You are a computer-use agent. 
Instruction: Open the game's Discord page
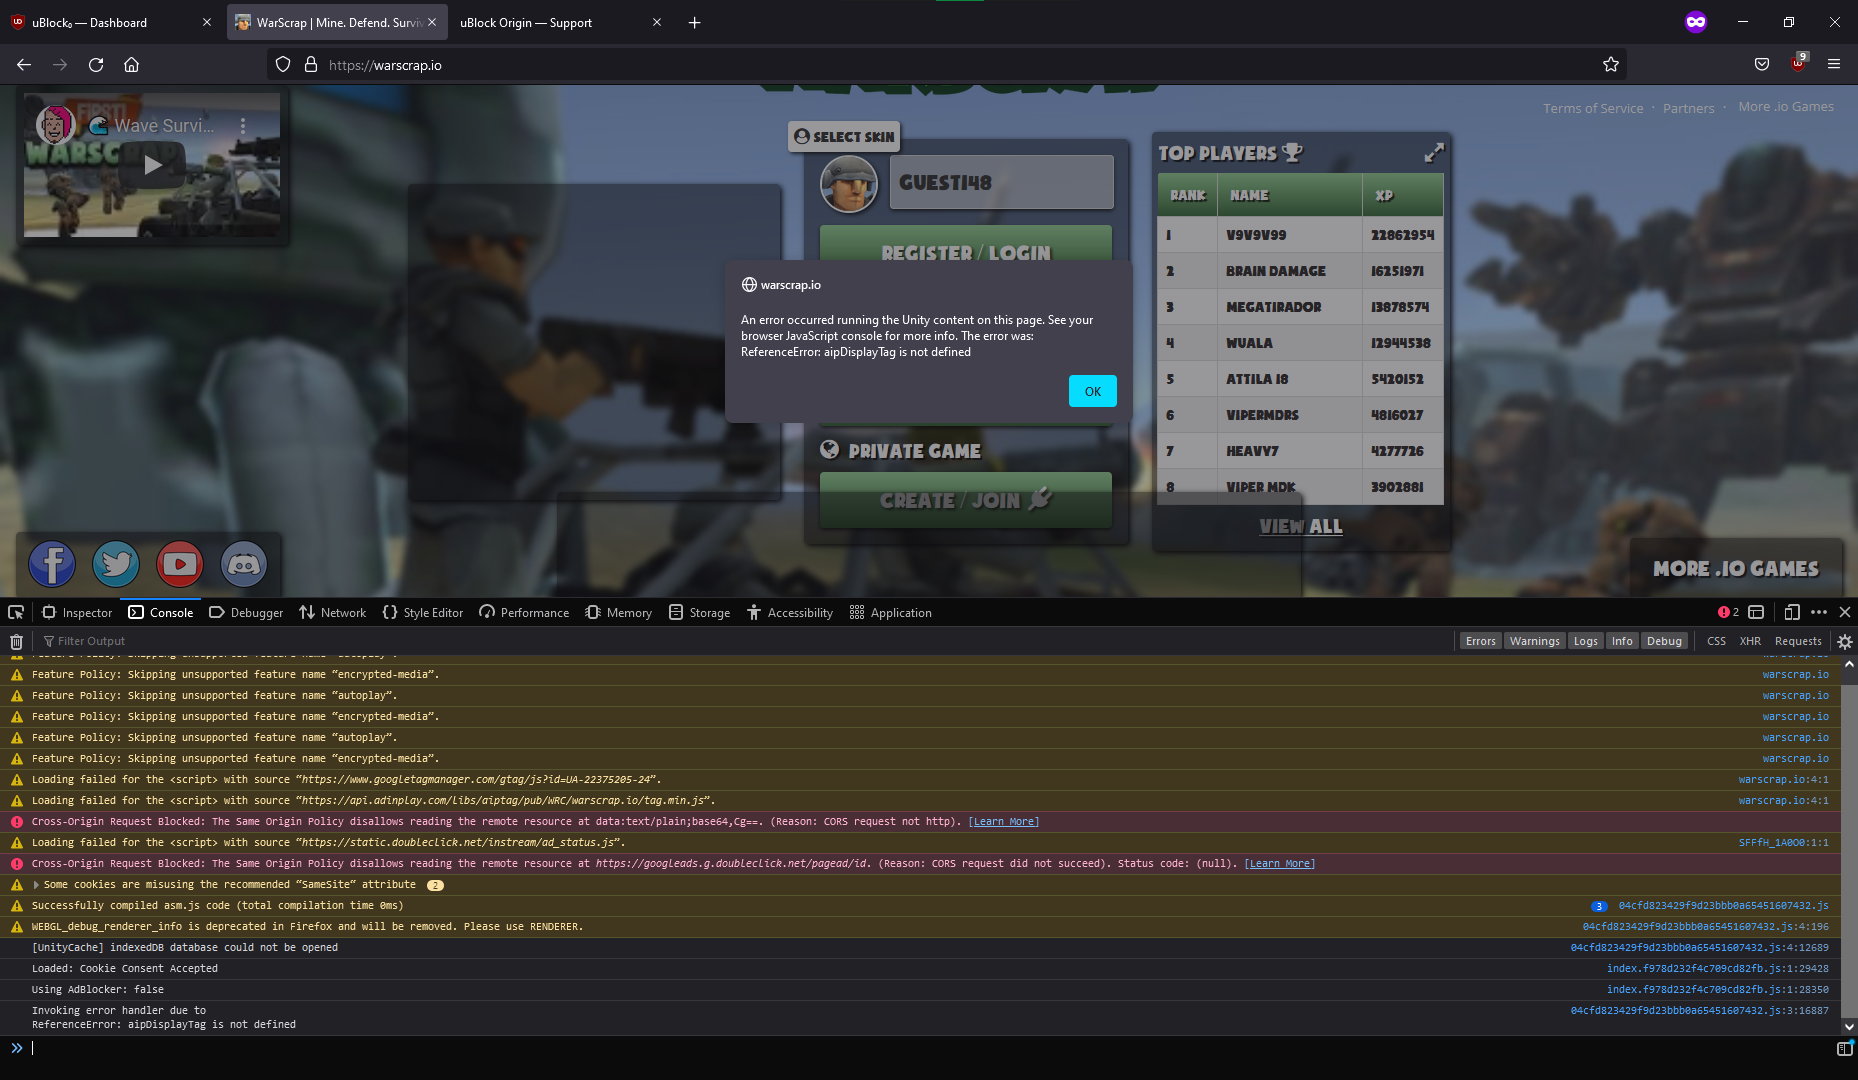(243, 564)
